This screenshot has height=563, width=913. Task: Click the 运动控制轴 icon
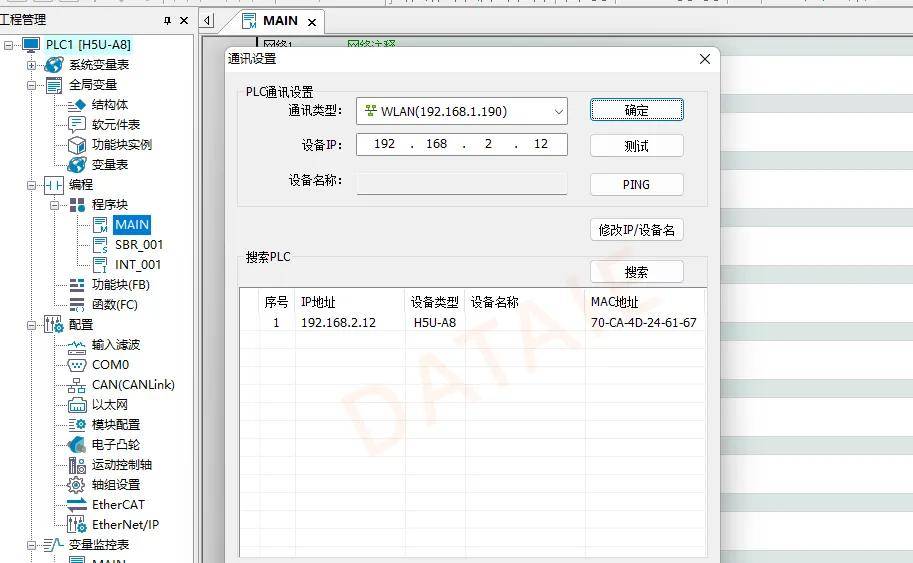click(x=77, y=465)
